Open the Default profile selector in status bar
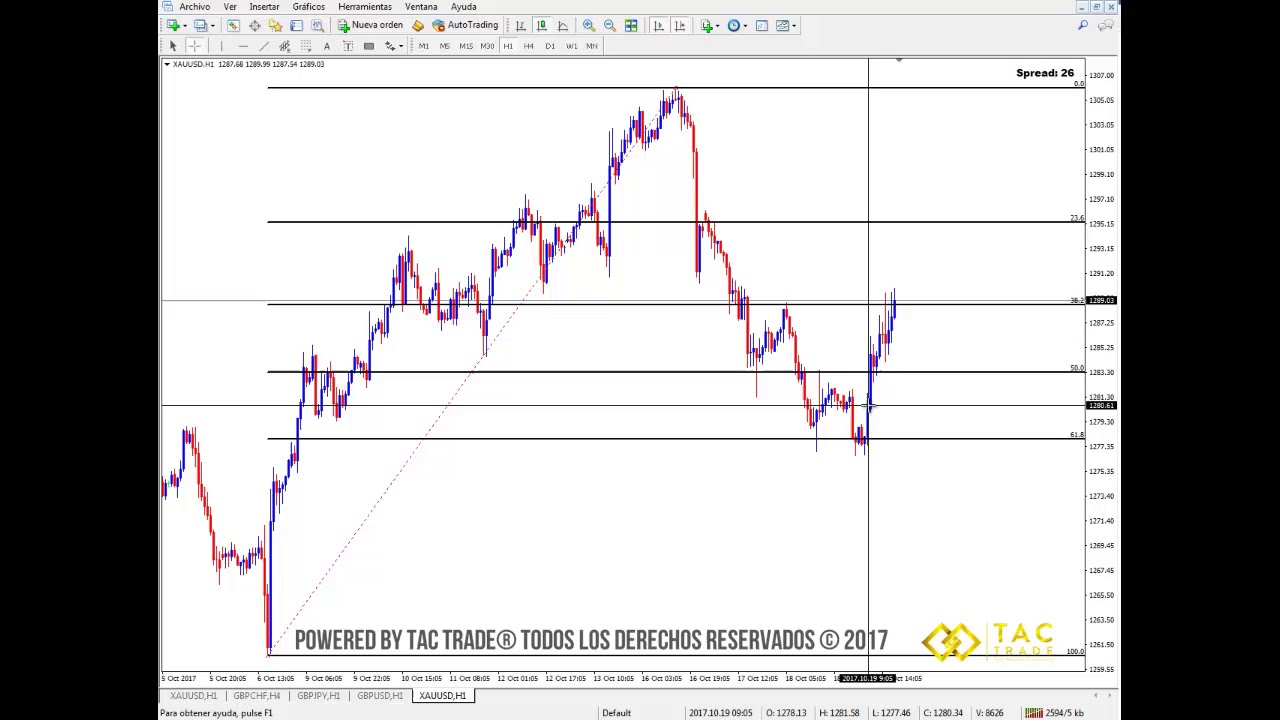The image size is (1280, 720). (x=616, y=713)
